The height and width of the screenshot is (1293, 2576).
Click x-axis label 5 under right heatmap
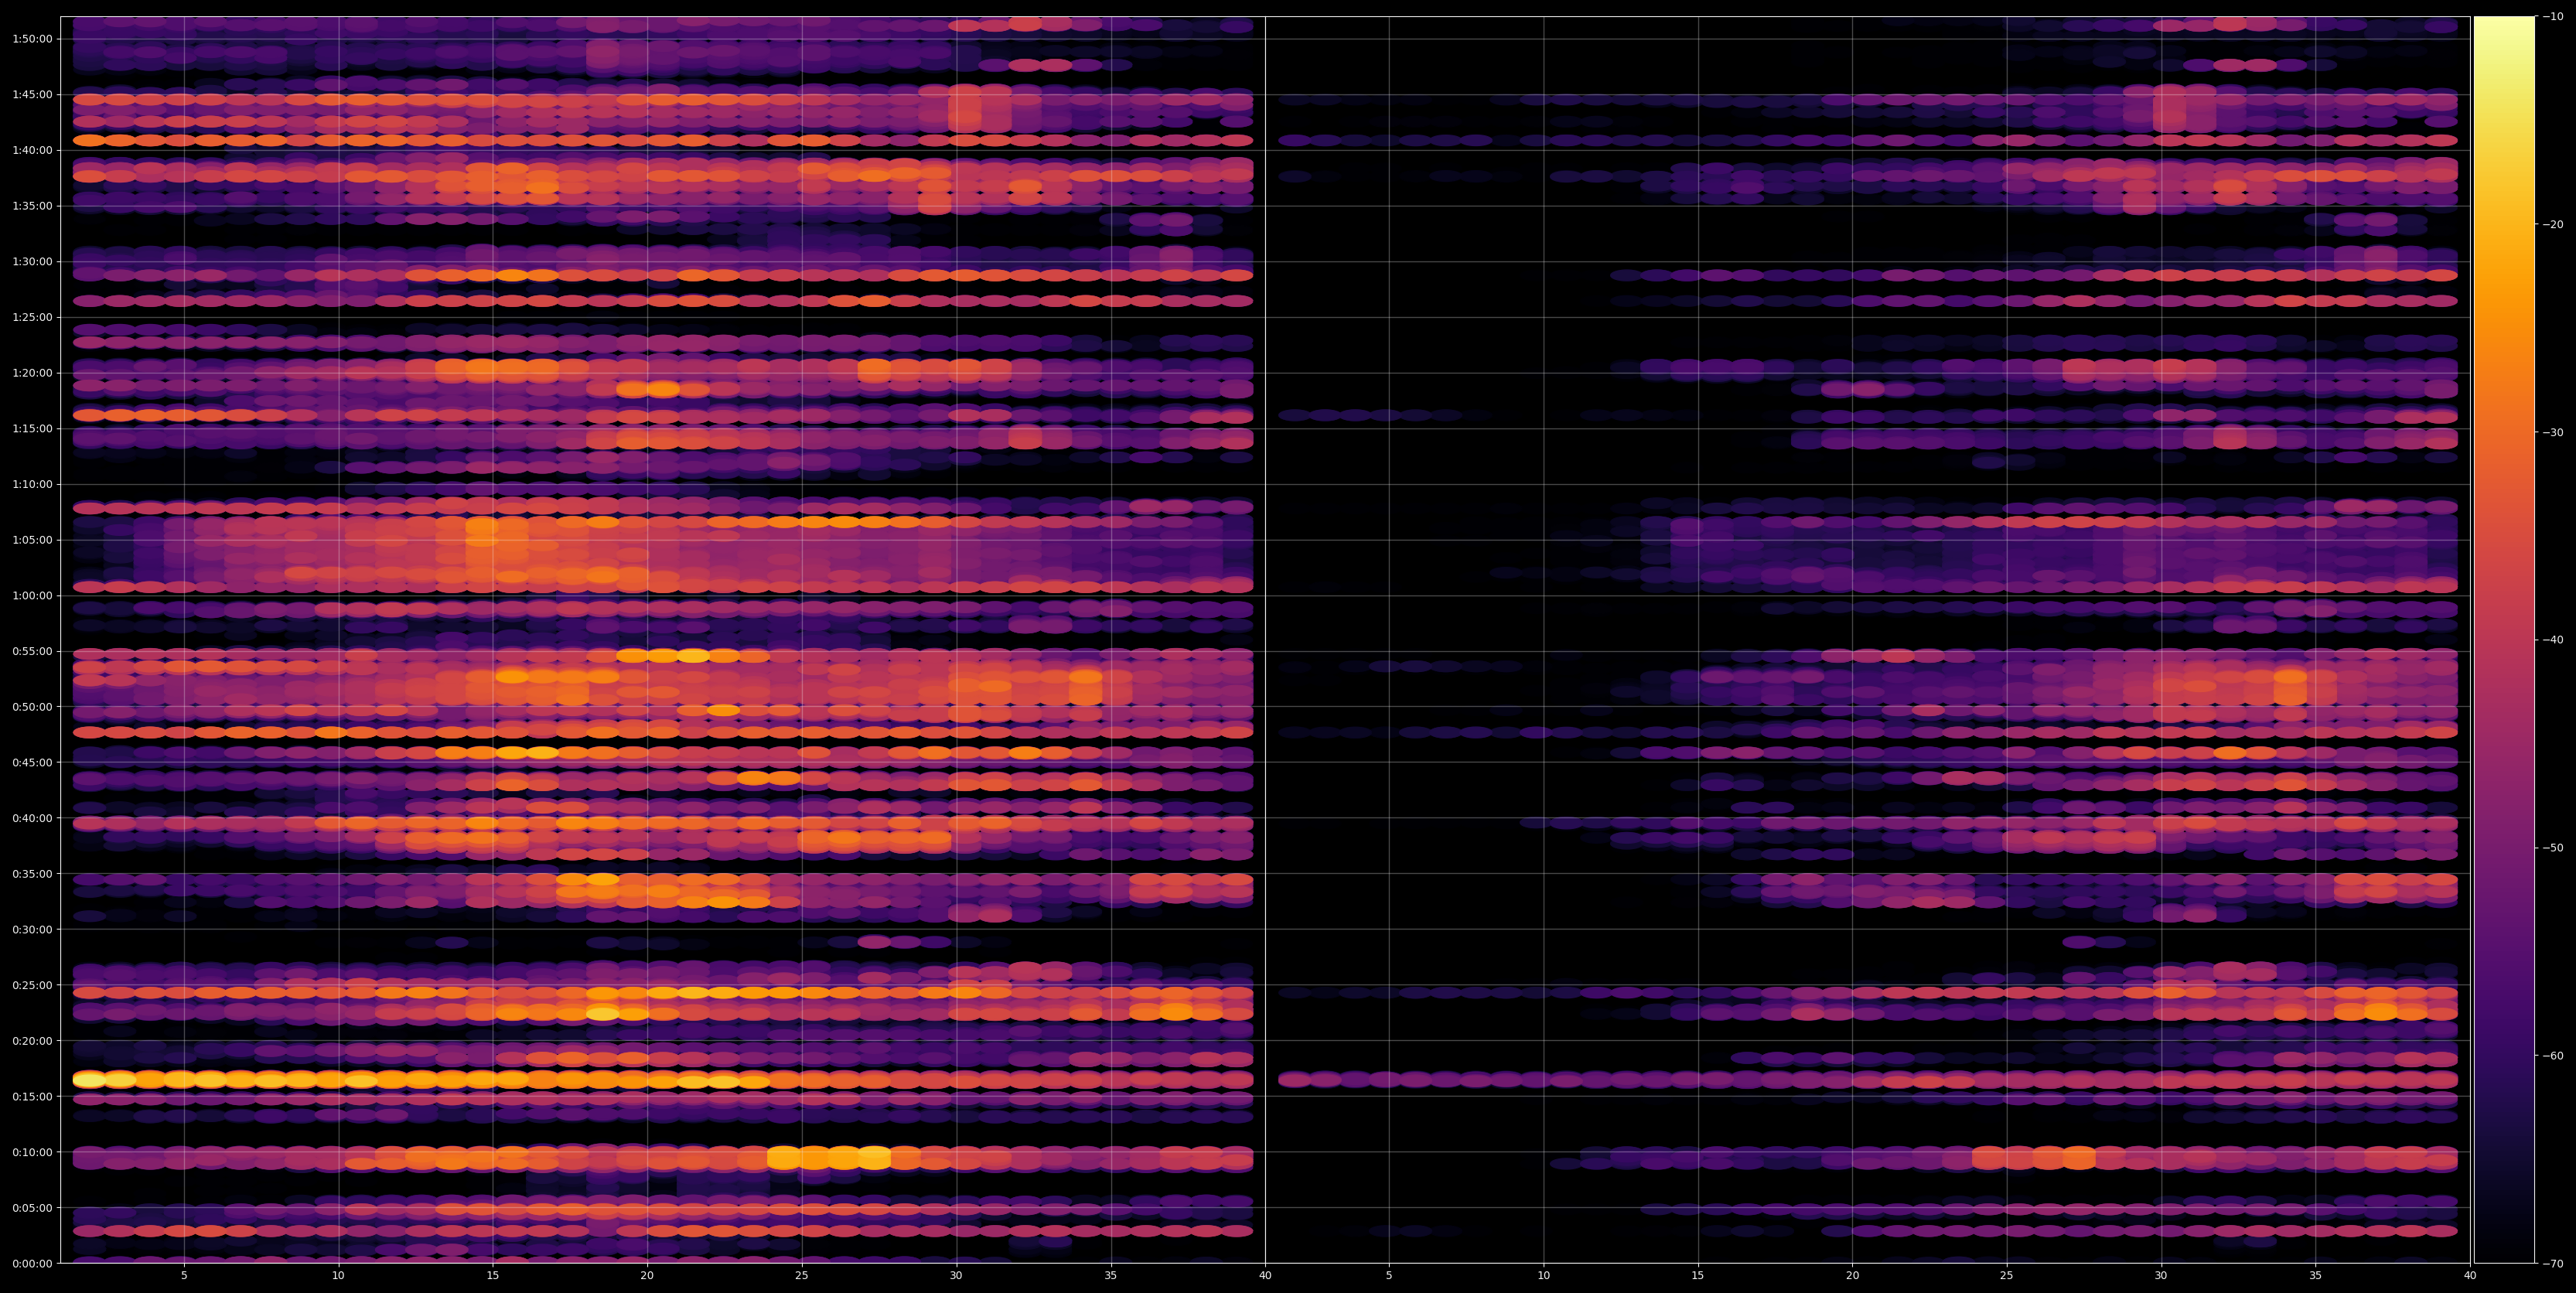(x=1389, y=1275)
